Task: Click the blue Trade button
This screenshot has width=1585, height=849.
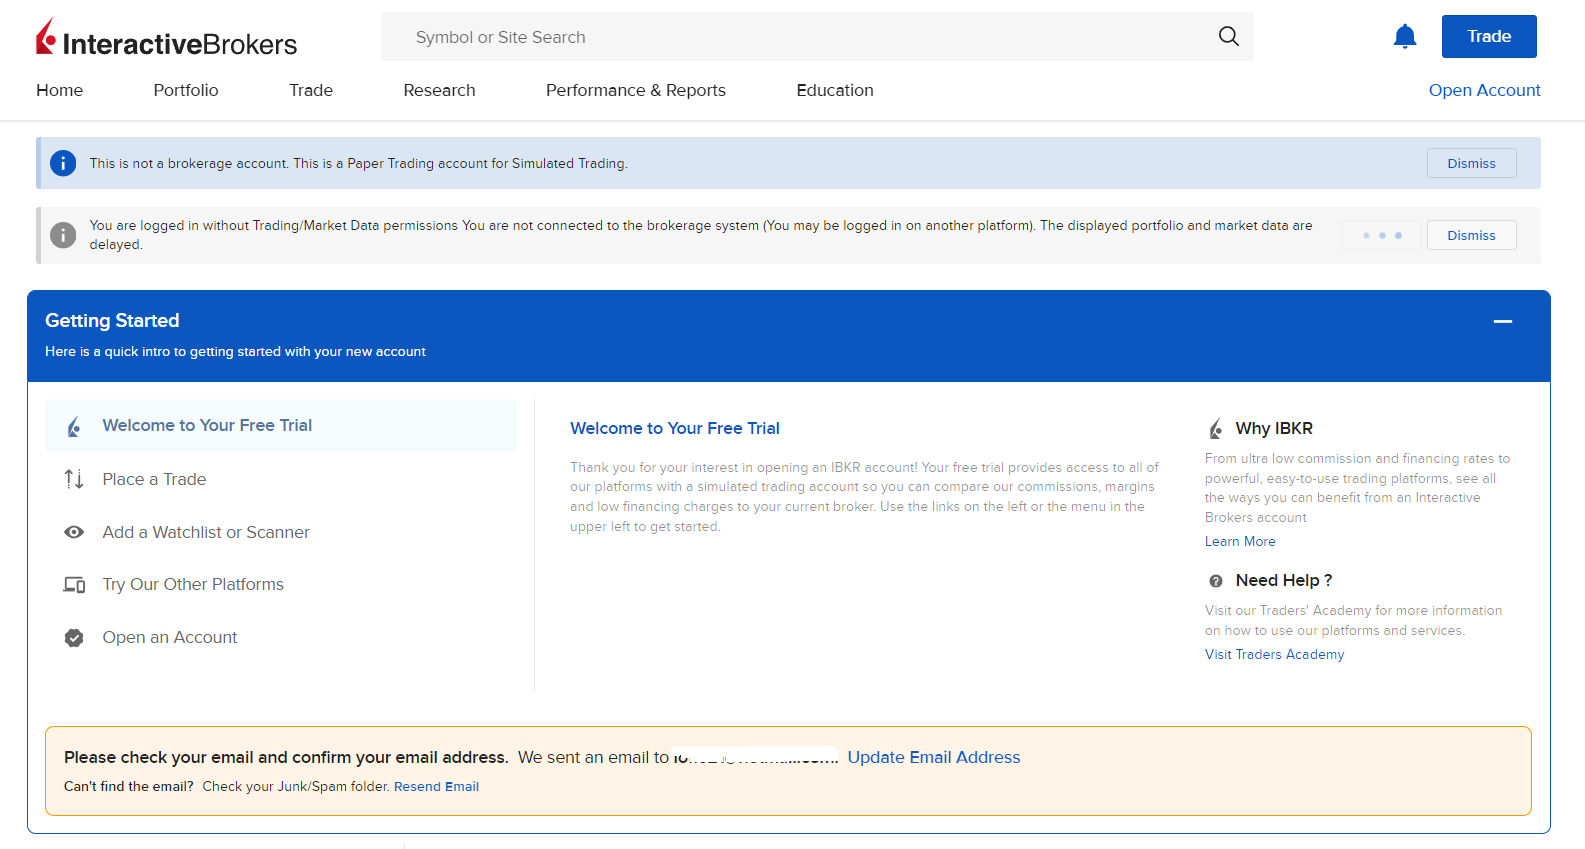Action: 1489,36
